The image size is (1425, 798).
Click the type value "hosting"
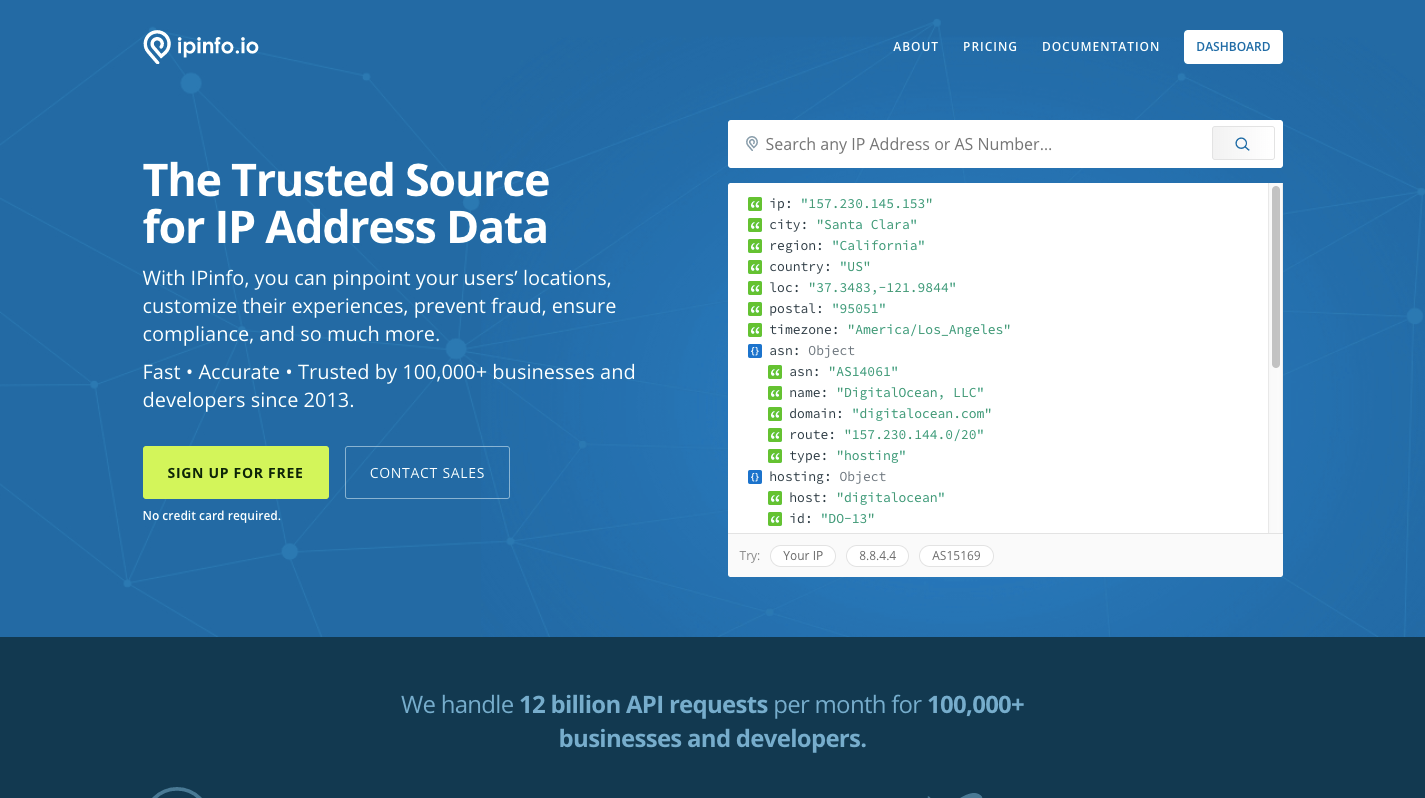point(871,456)
